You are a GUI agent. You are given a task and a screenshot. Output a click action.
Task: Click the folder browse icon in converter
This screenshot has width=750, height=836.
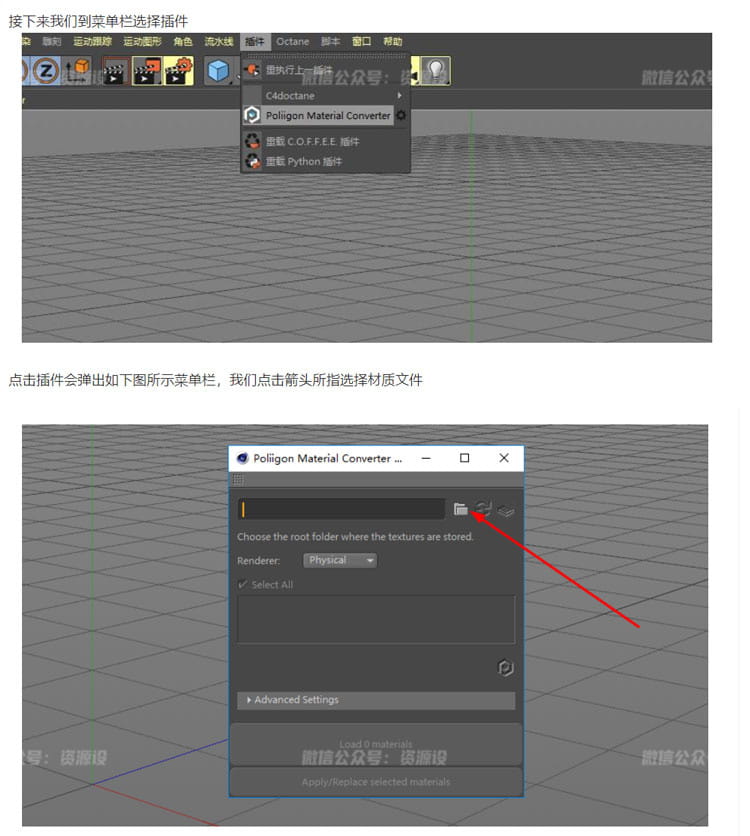(x=460, y=509)
